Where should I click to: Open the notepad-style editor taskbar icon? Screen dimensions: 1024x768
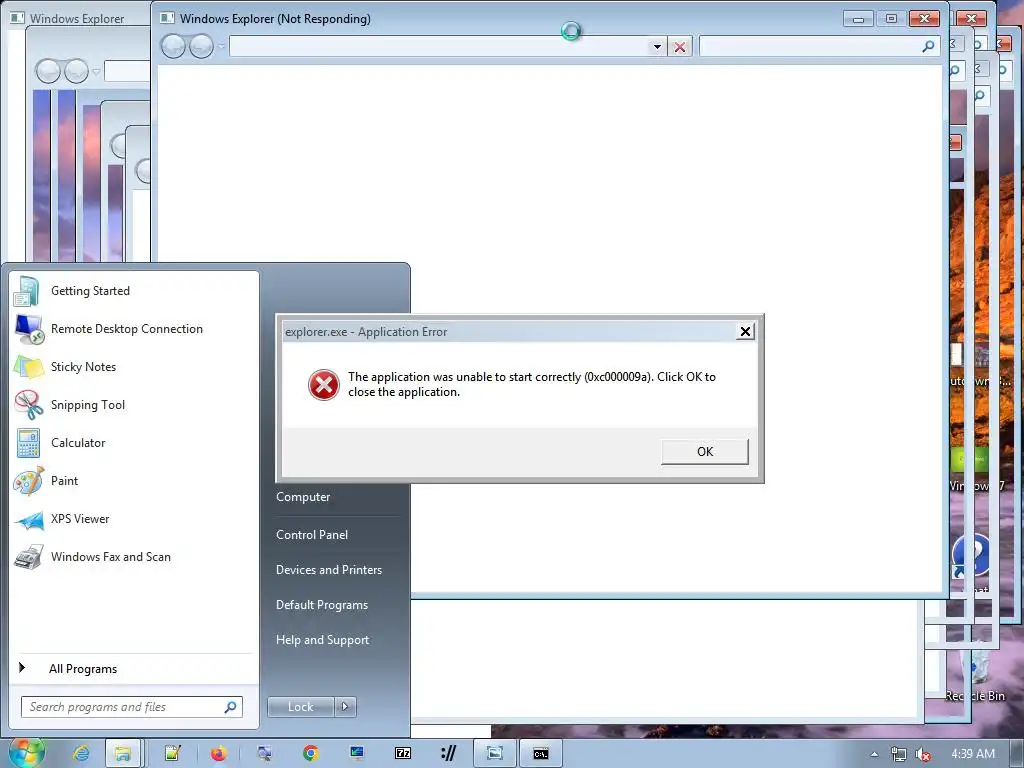pos(172,754)
